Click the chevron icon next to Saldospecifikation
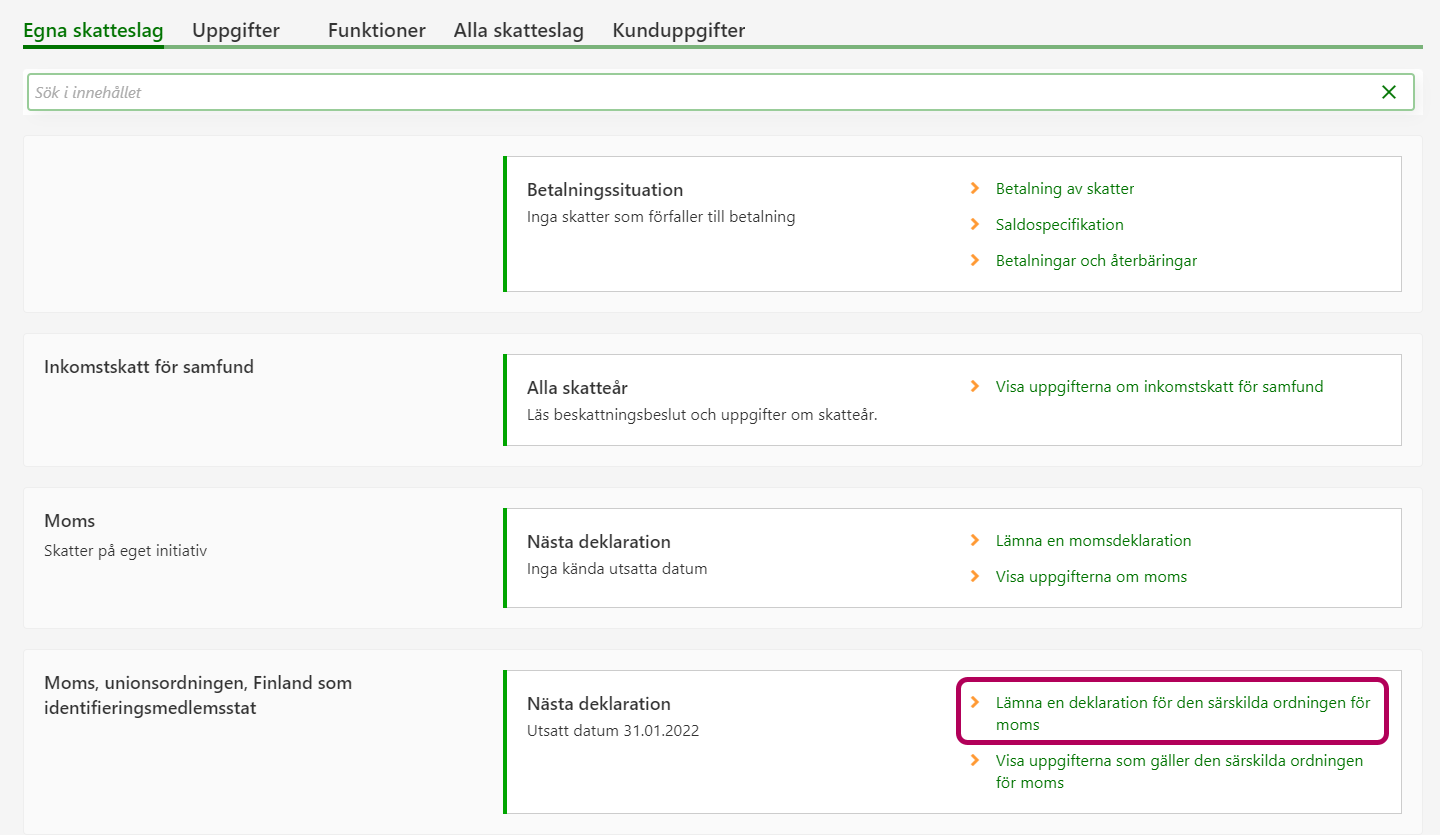1440x835 pixels. [x=975, y=224]
